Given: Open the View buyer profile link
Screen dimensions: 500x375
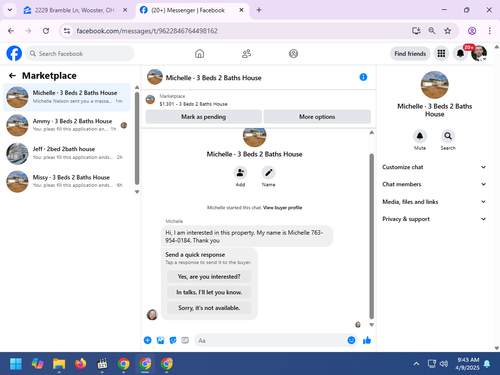Looking at the screenshot, I should pos(282,208).
